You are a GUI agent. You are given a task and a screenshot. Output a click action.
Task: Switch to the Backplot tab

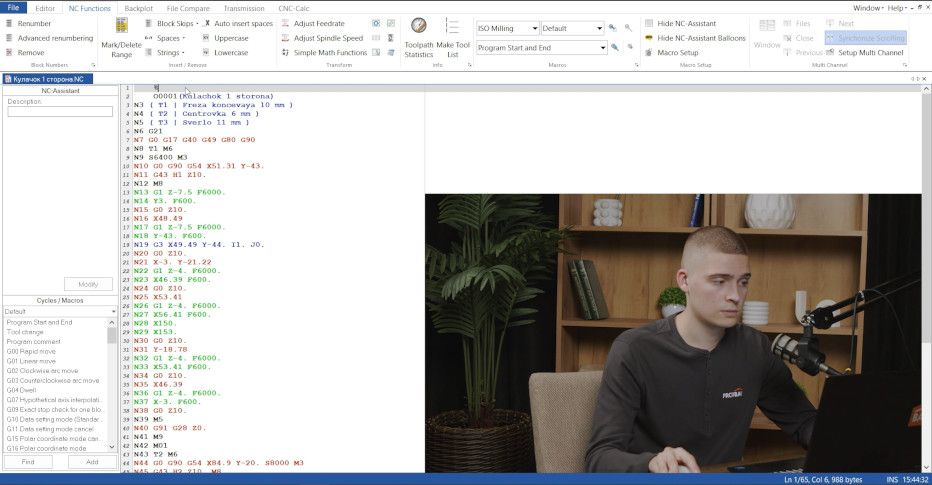tap(139, 8)
